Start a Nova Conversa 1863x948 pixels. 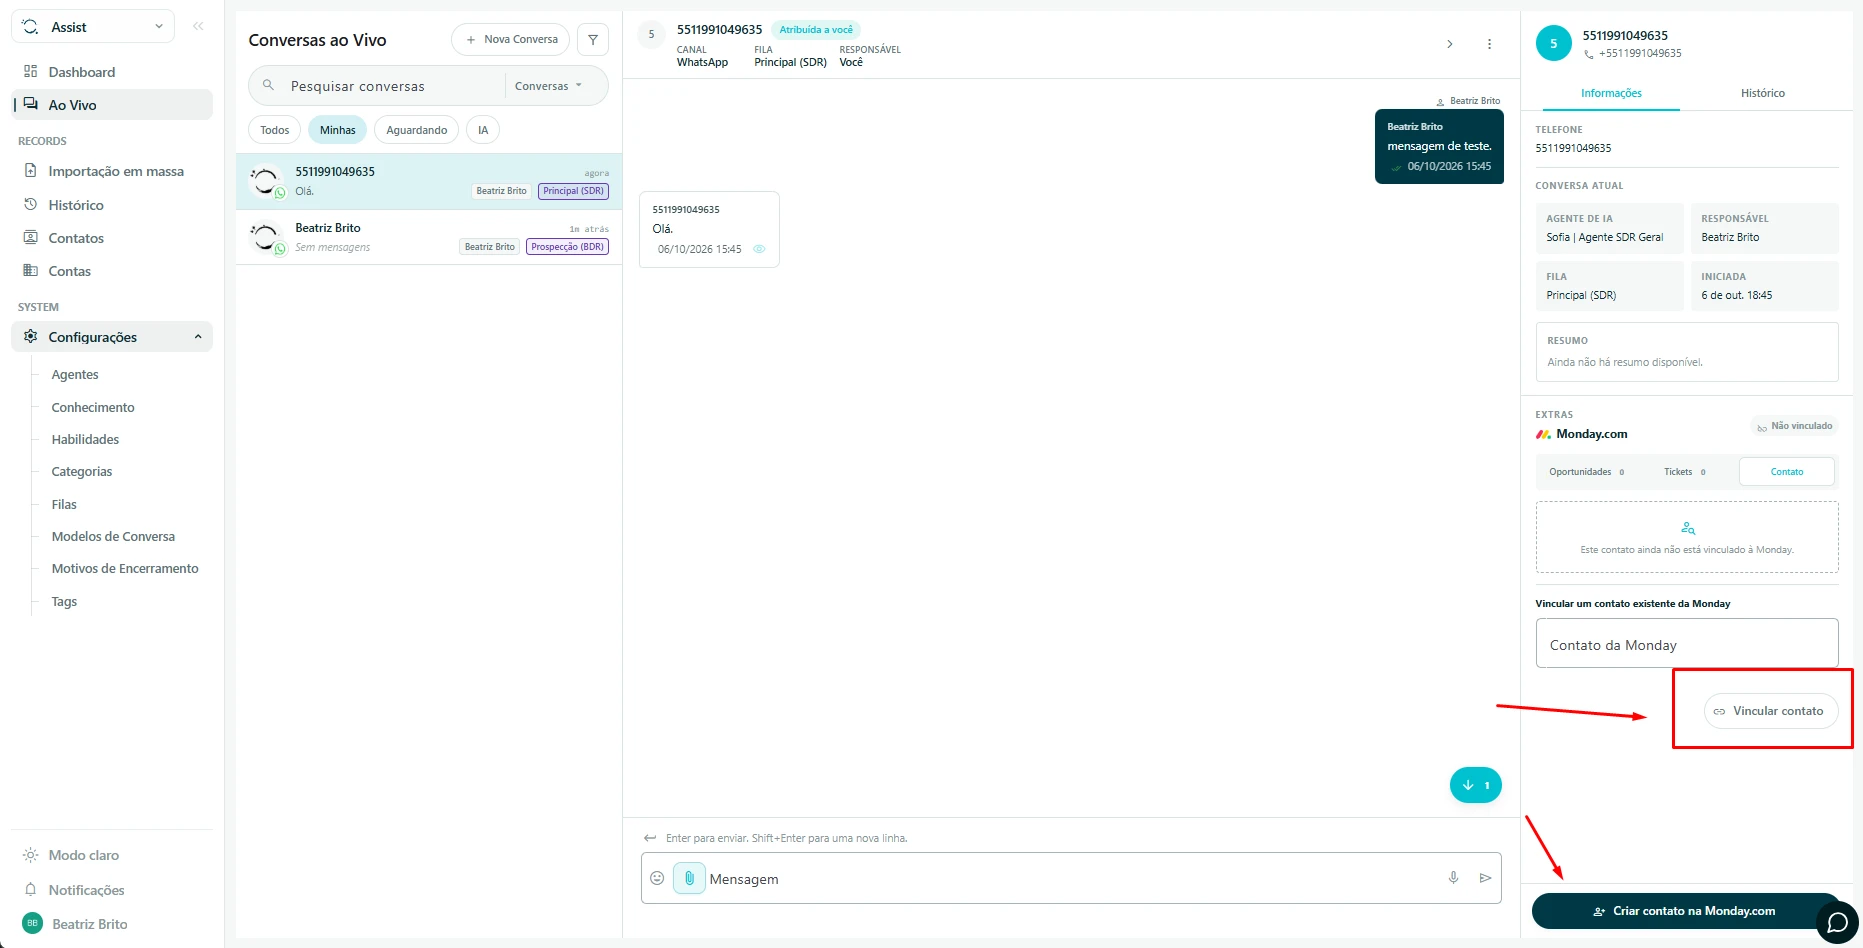511,40
